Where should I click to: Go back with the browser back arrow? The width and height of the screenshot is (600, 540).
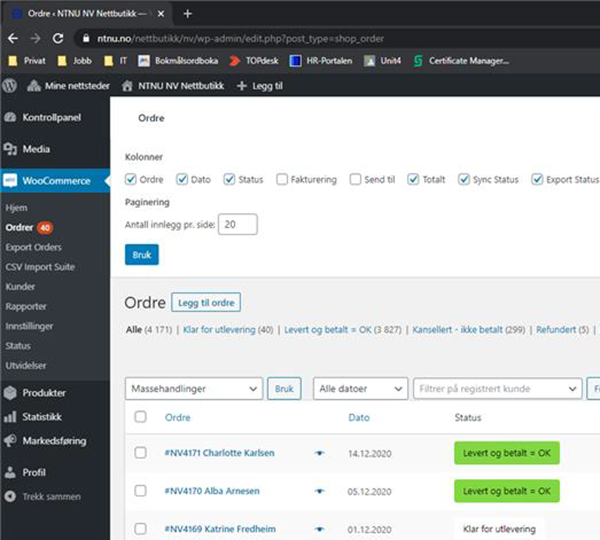(x=13, y=38)
